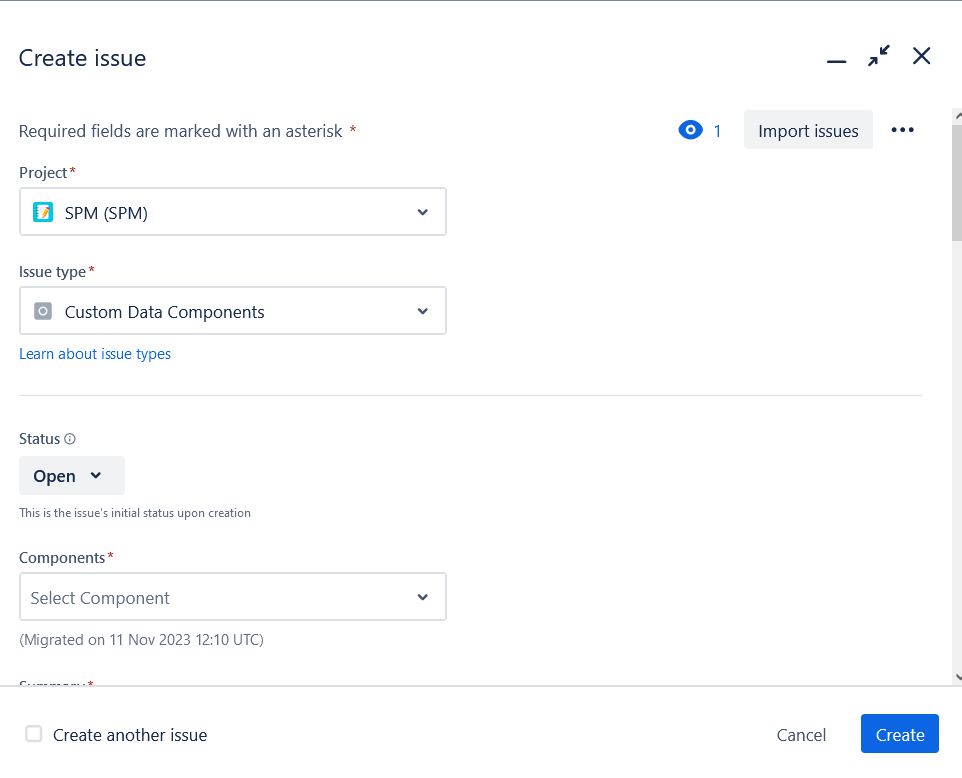Click the minimize dialog dash icon
Screen dimensions: 962x778
point(836,61)
